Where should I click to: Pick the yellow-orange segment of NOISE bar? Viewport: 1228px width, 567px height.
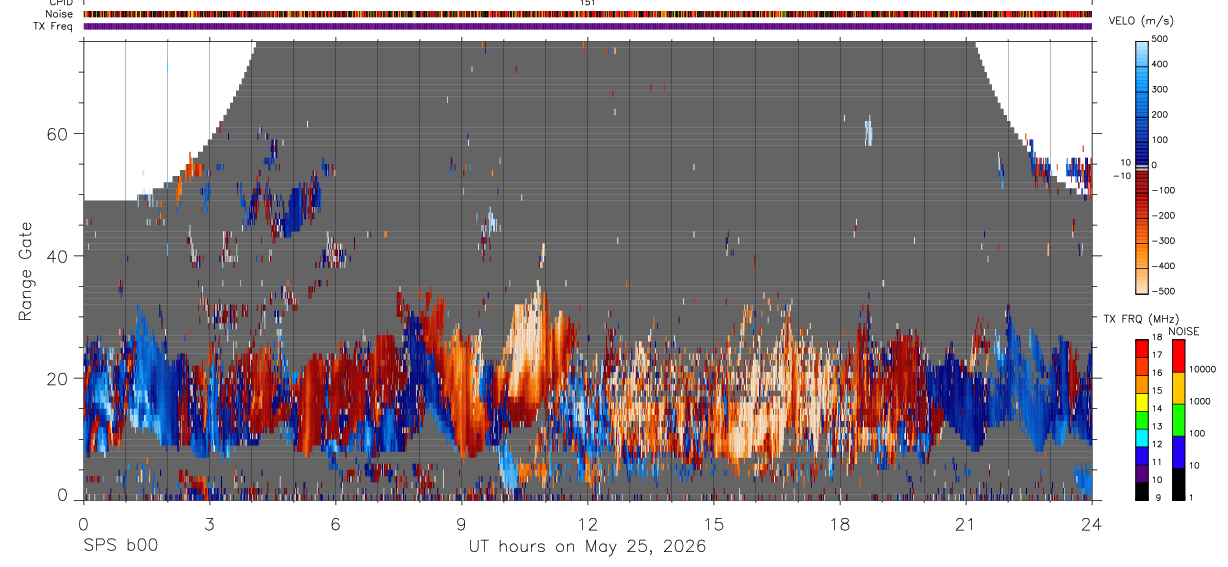click(x=1180, y=388)
